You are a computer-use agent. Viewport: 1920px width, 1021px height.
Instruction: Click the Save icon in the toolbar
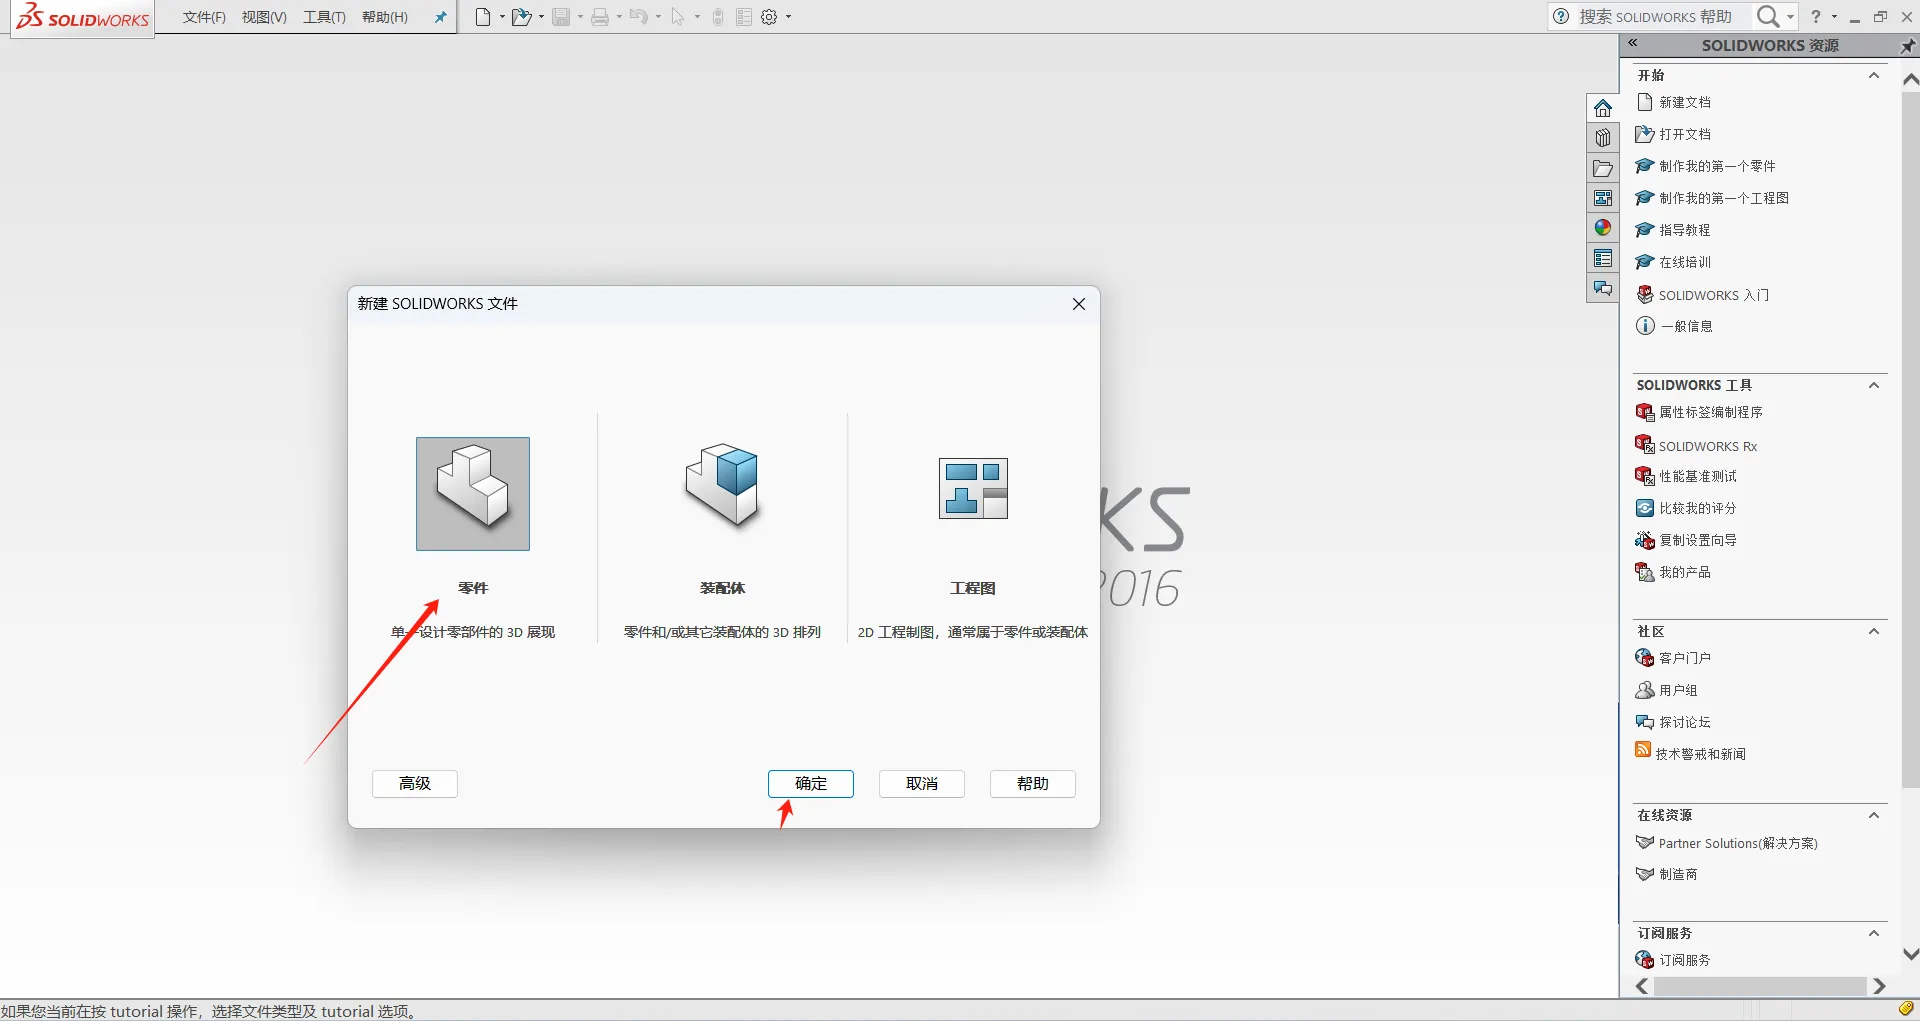click(561, 17)
